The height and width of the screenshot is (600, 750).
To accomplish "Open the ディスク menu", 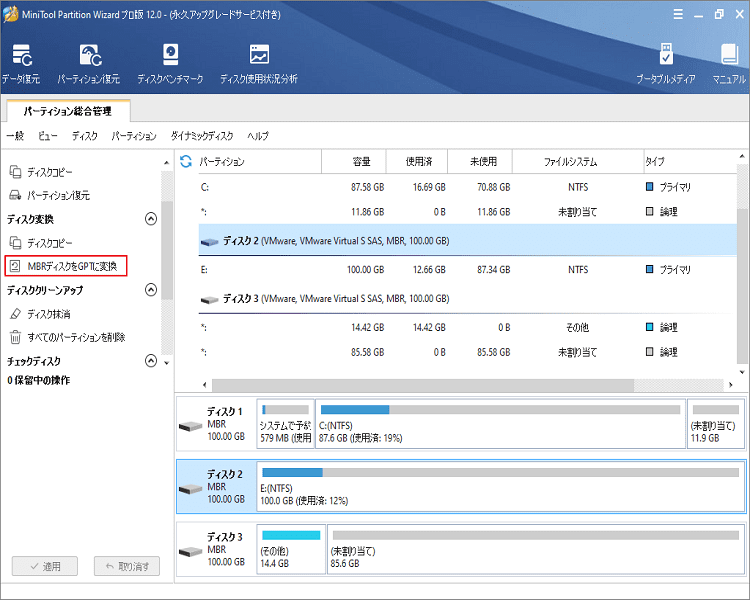I will point(85,136).
